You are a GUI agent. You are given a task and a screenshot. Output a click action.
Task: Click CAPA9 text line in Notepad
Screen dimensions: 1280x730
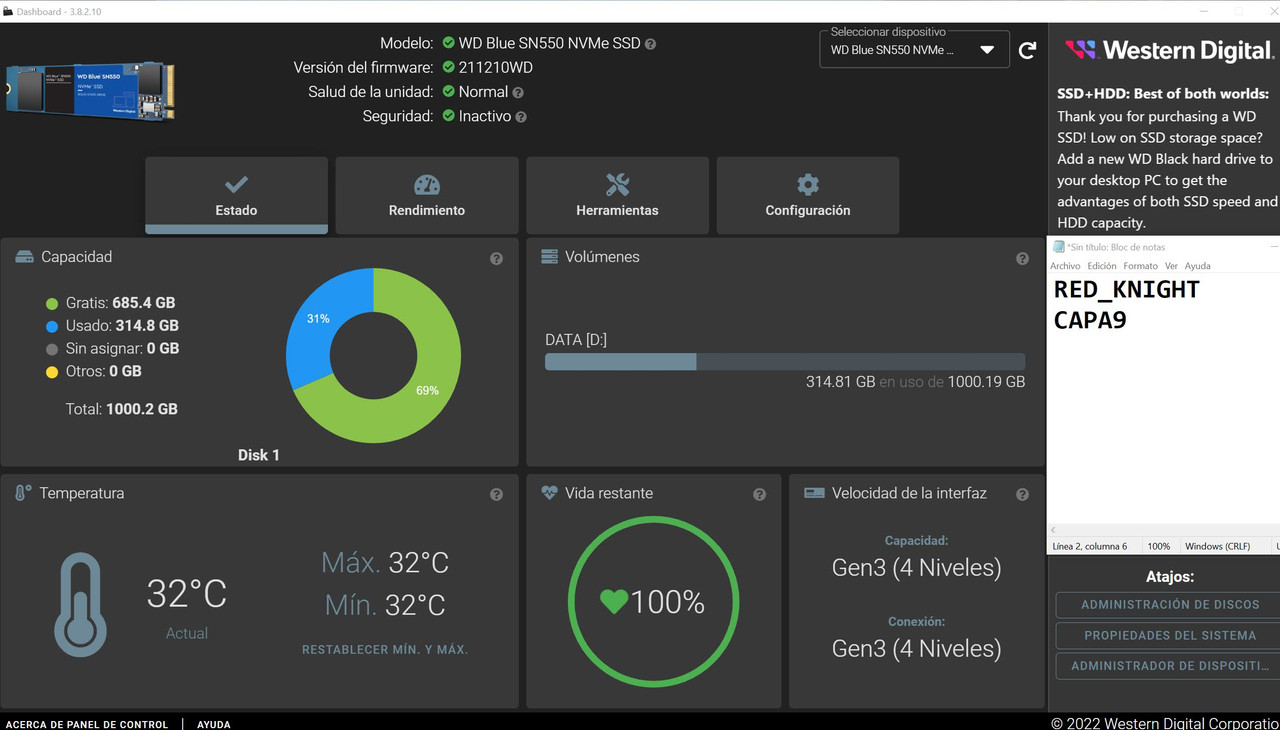click(1090, 321)
